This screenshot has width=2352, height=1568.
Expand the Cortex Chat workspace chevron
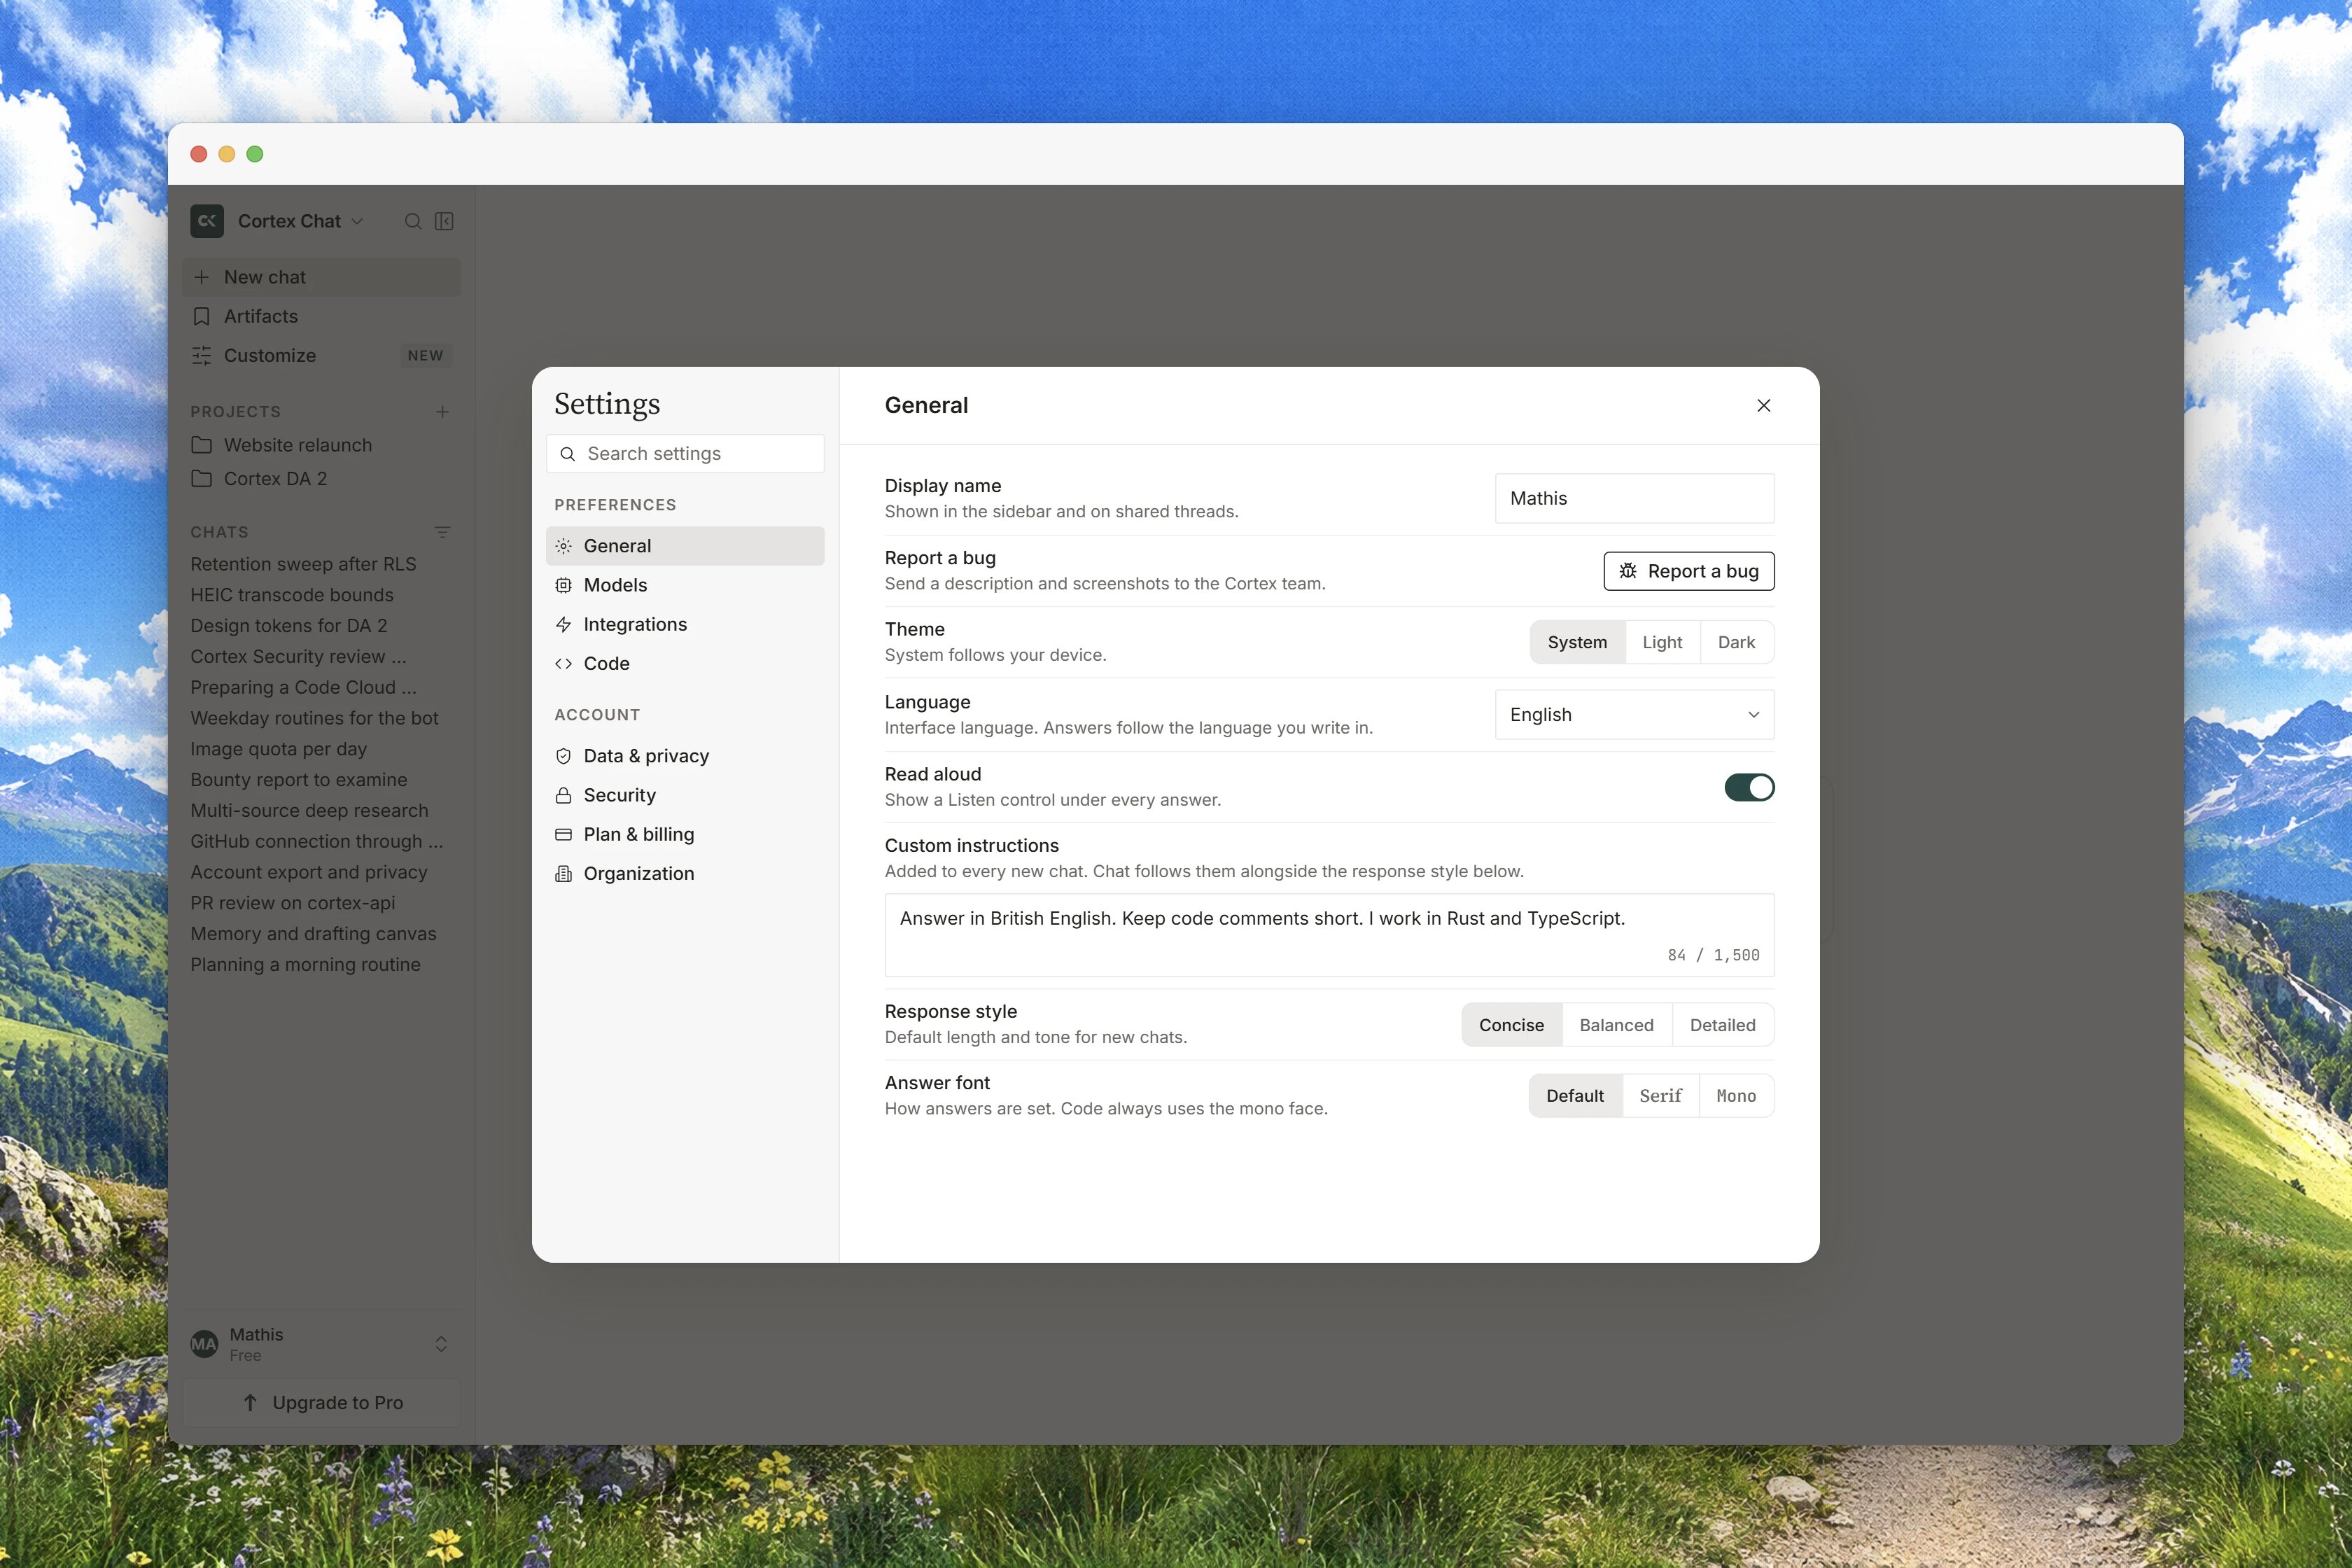point(357,221)
